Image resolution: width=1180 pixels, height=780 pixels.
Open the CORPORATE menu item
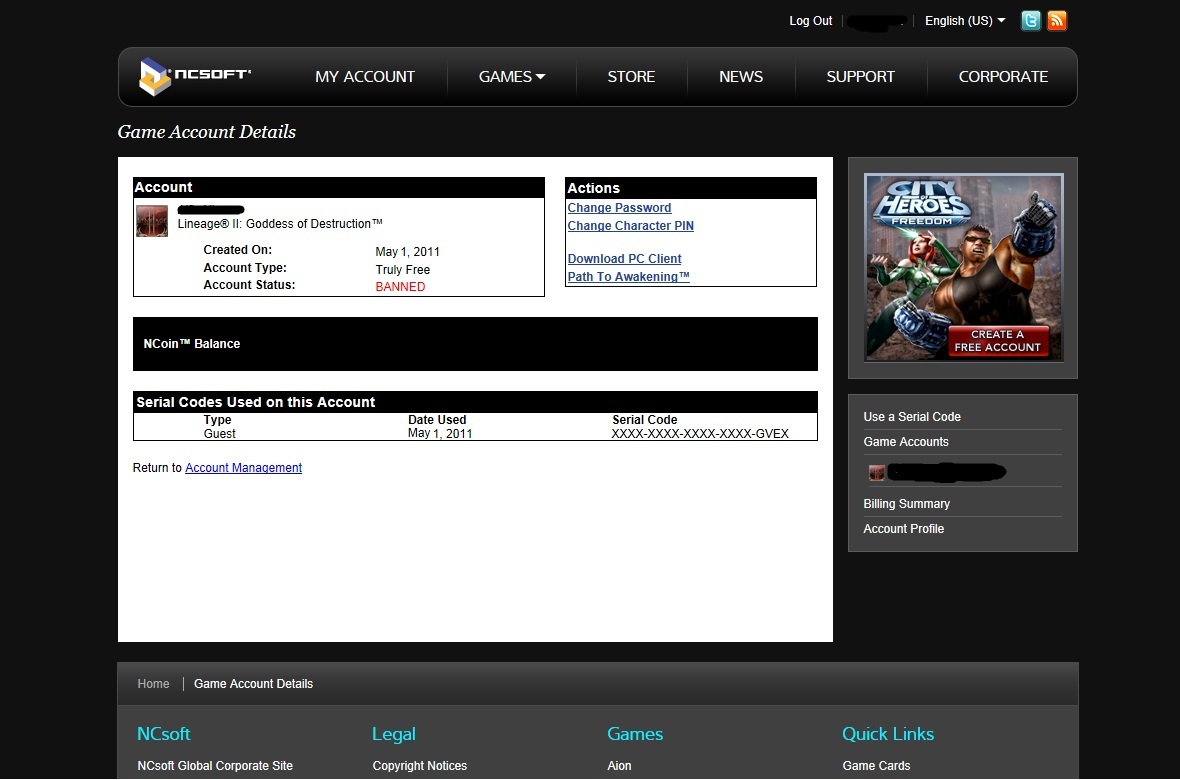click(x=1003, y=77)
